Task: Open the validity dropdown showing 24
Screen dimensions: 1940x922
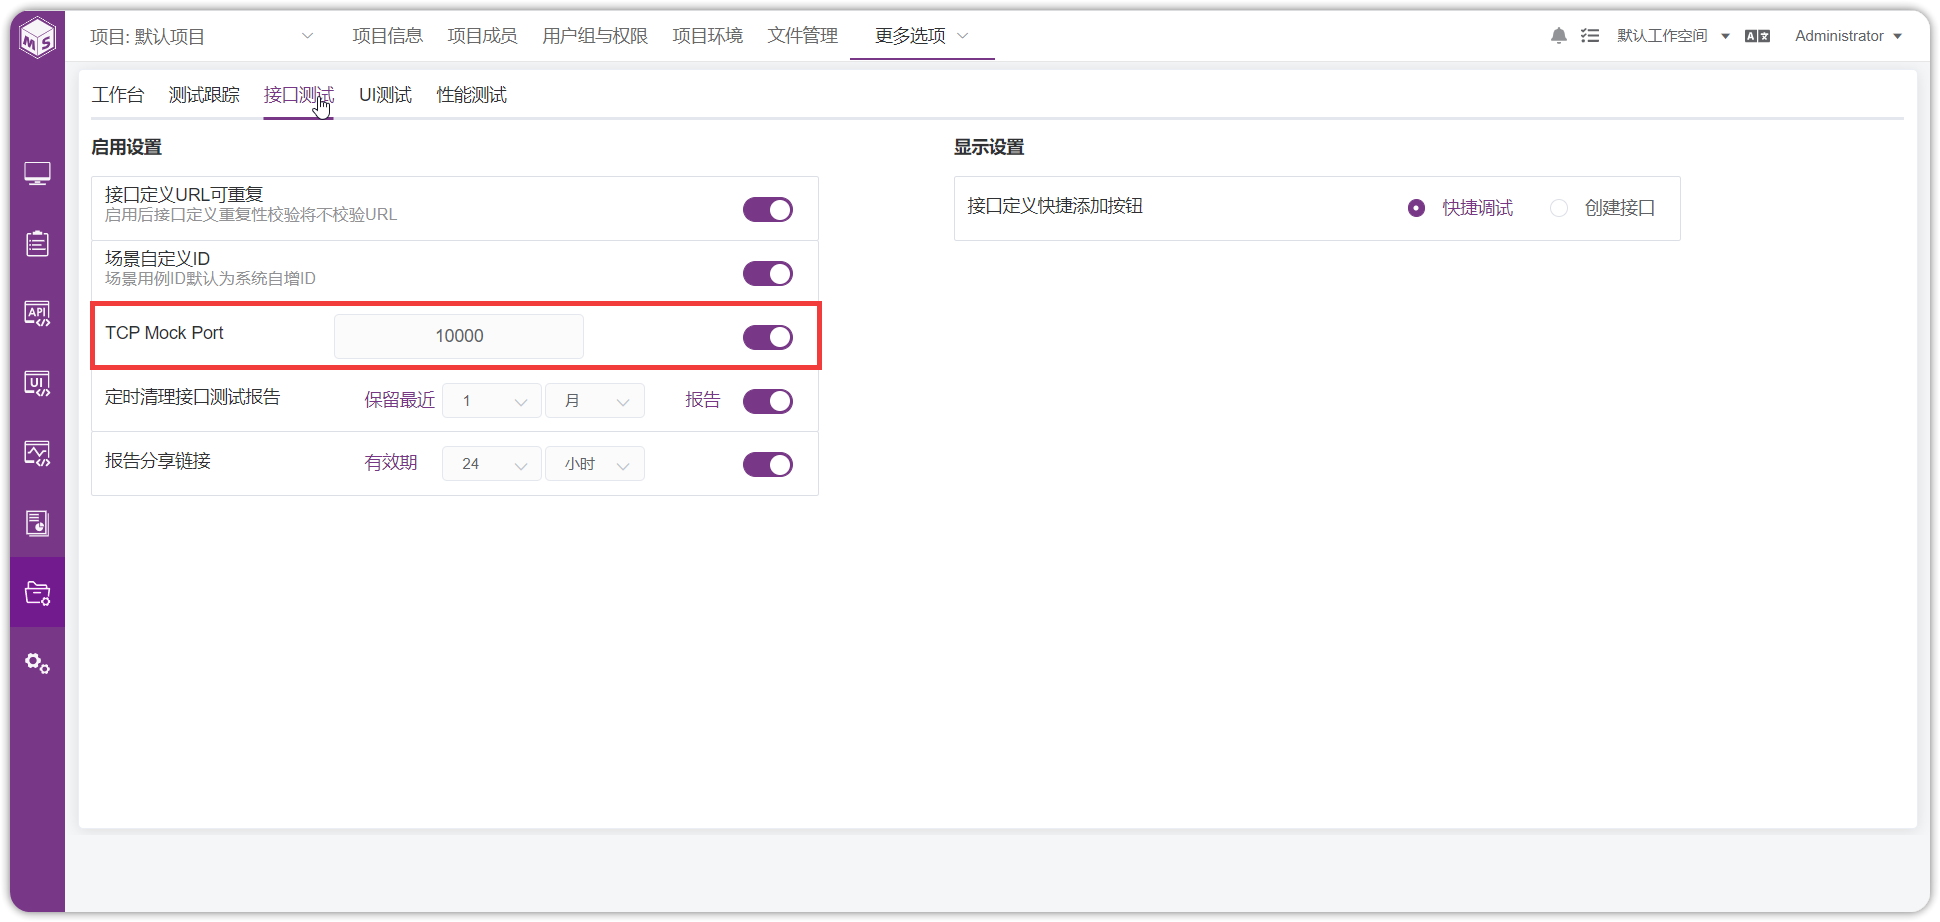Action: 492,464
